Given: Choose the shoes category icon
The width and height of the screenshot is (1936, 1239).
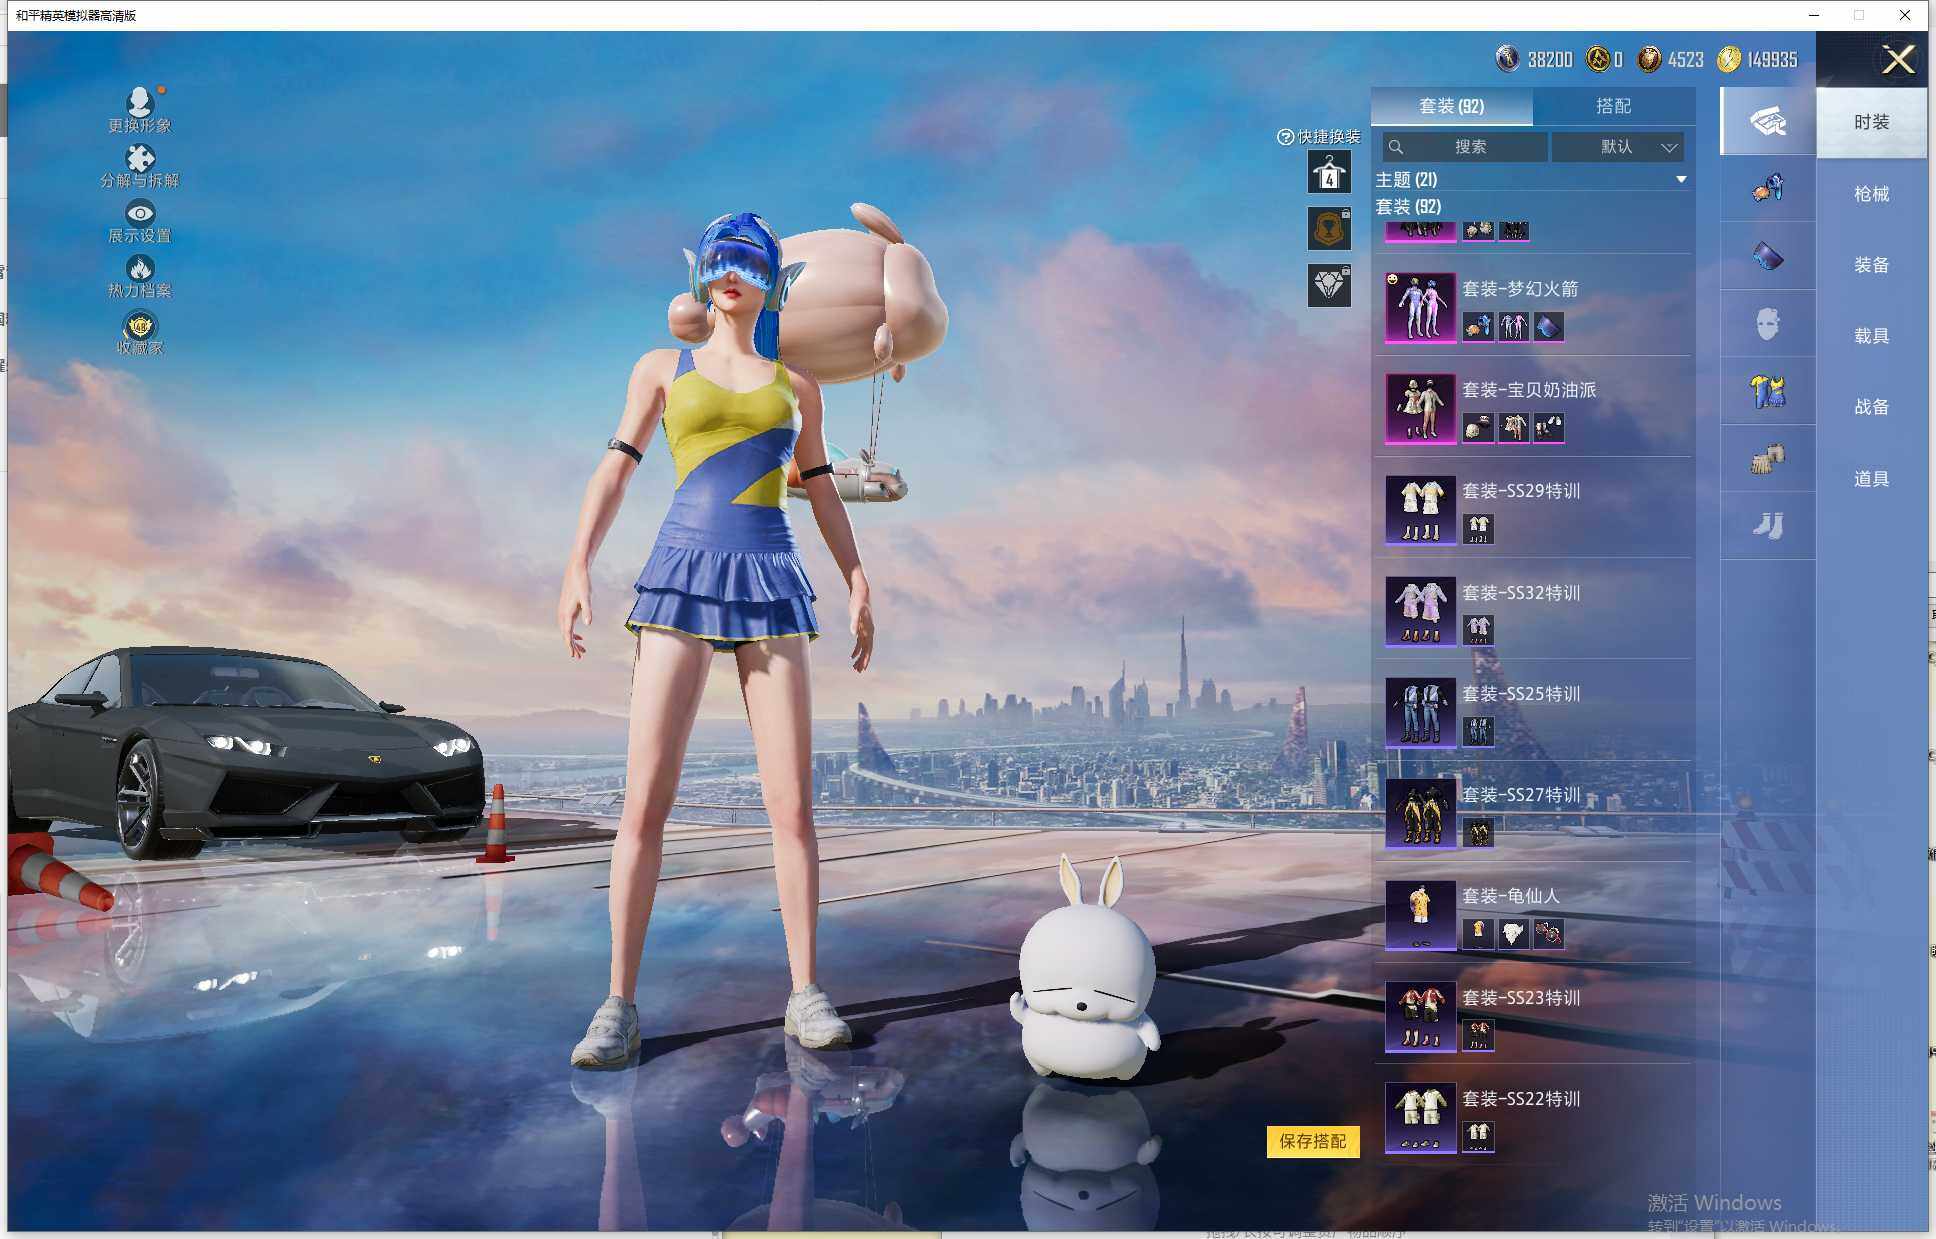Looking at the screenshot, I should (1768, 525).
